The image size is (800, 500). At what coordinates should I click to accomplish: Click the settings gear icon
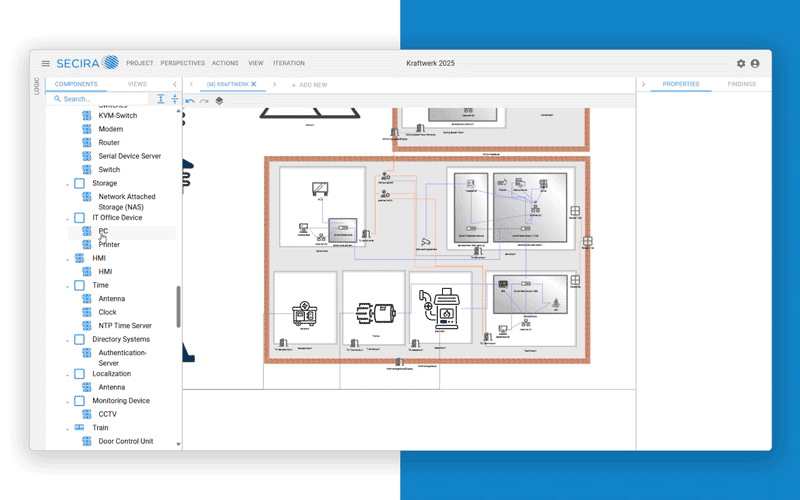tap(741, 63)
